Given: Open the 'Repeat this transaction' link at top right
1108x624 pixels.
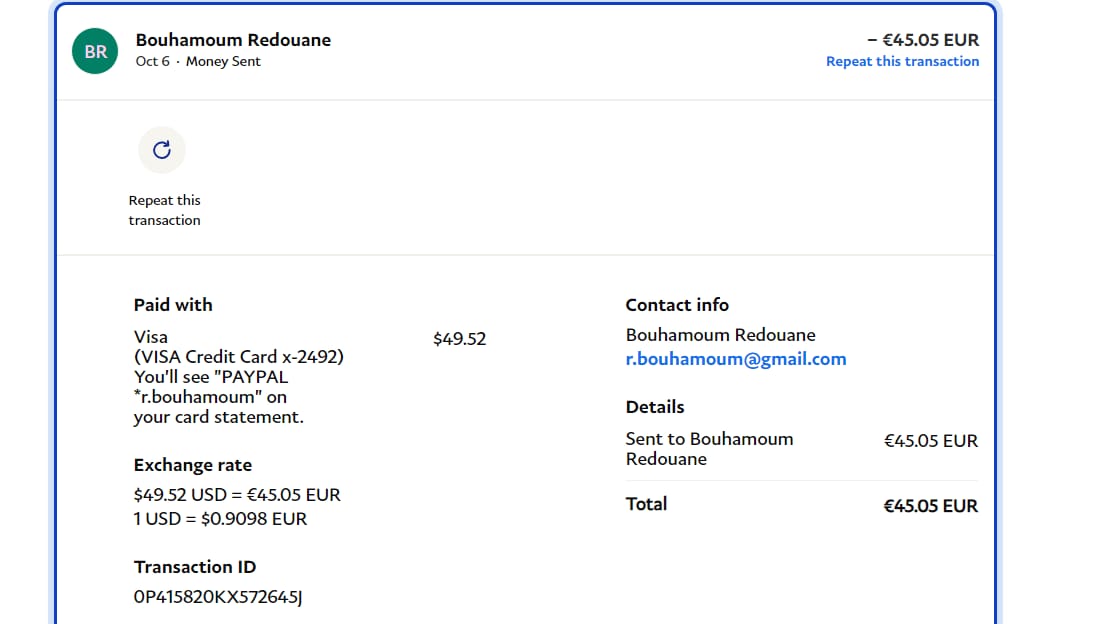Looking at the screenshot, I should 902,61.
